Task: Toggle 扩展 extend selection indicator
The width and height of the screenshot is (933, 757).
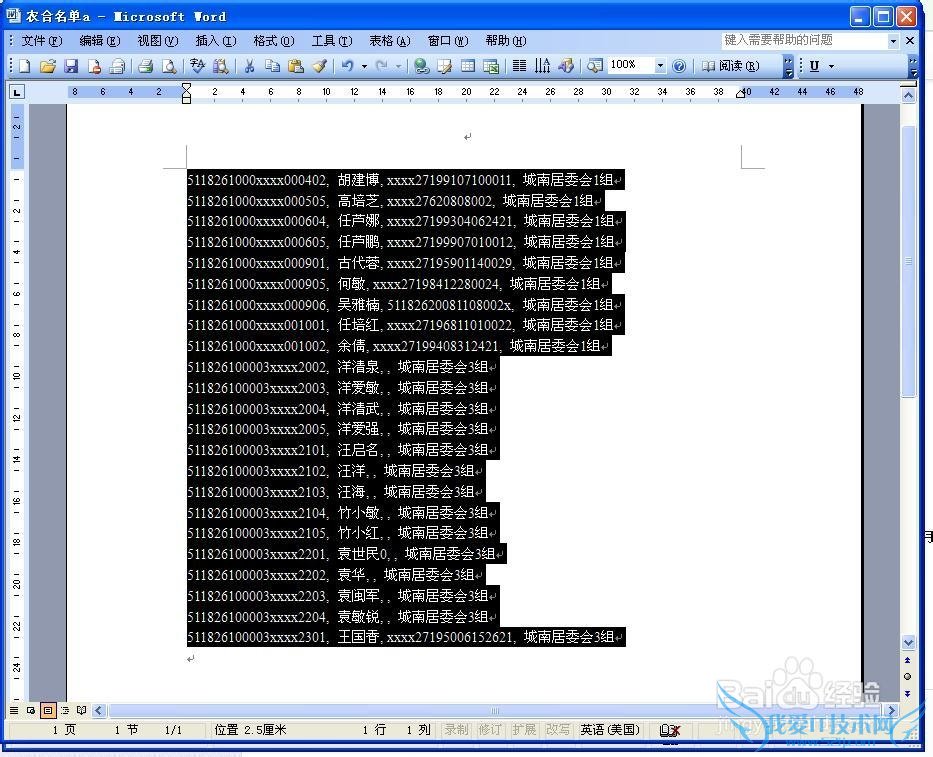Action: click(x=524, y=730)
